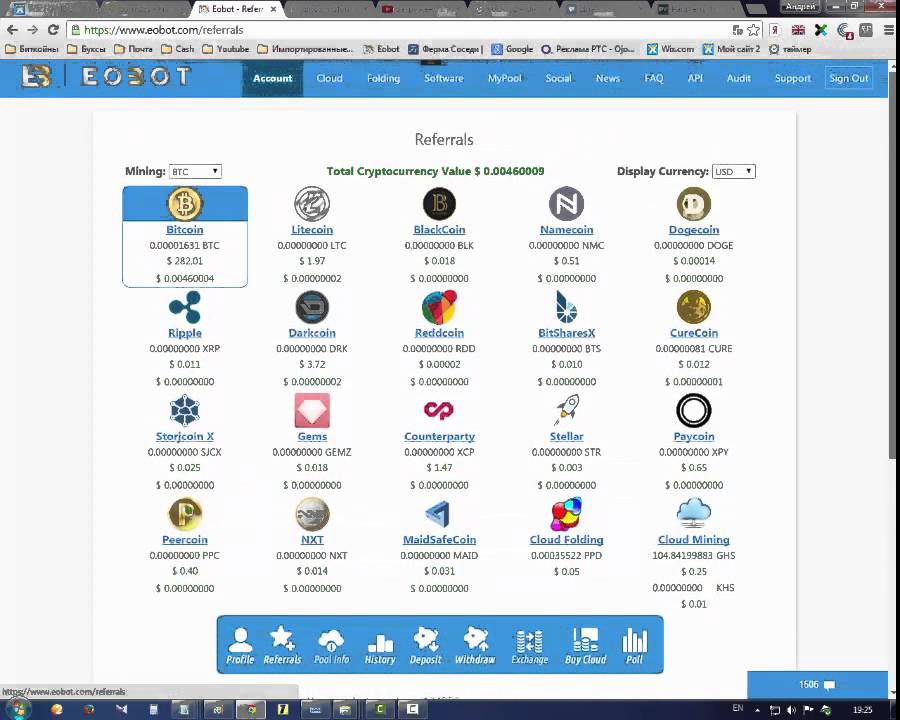Open the FAQ menu item
Image resolution: width=900 pixels, height=720 pixels.
click(x=654, y=78)
